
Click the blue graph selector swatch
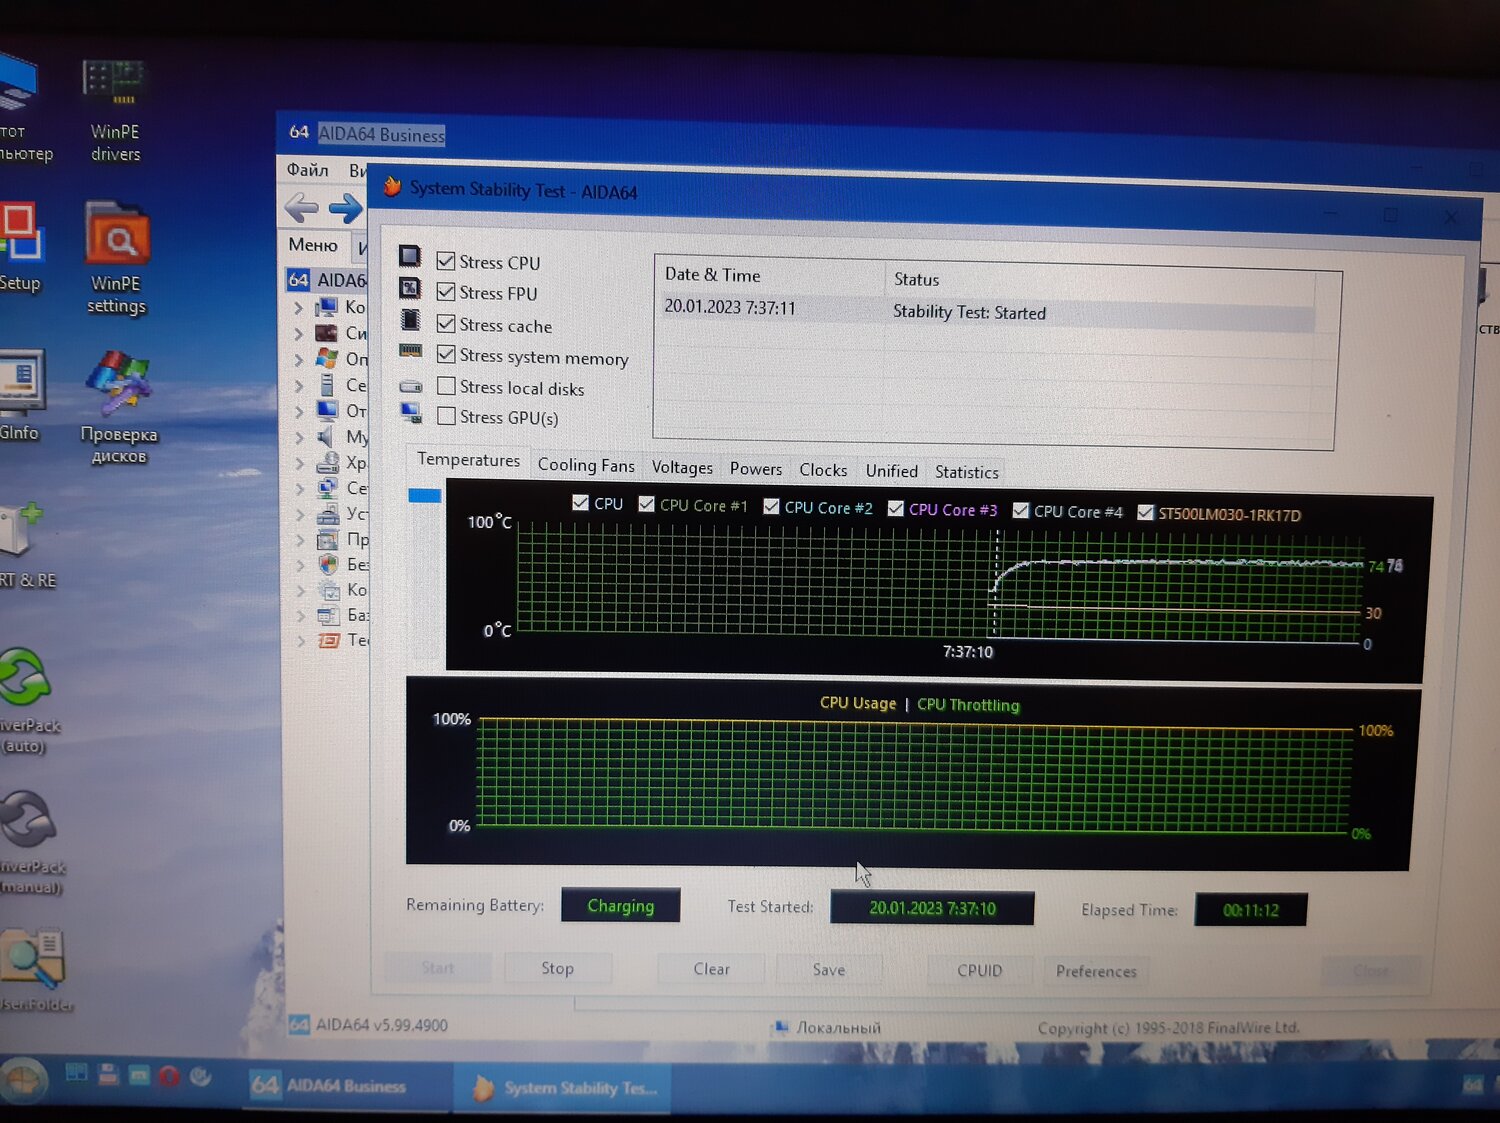pyautogui.click(x=424, y=495)
